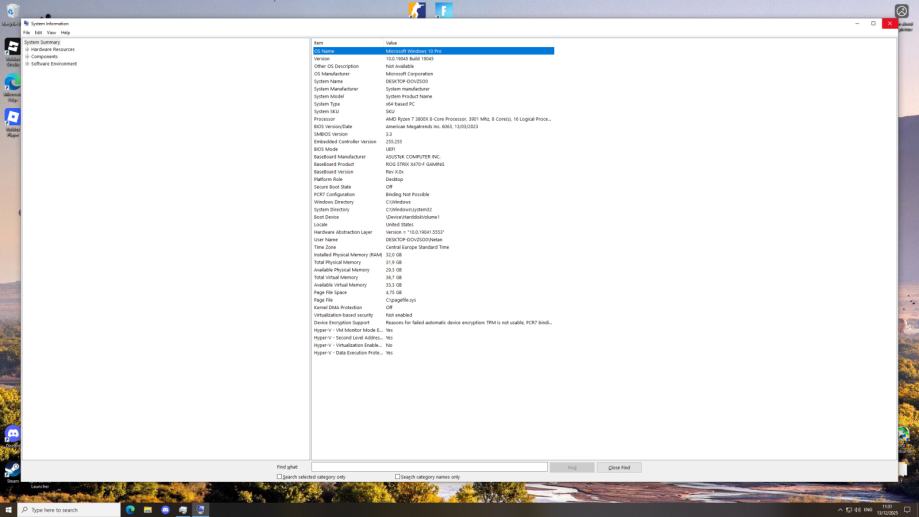
Task: Select System Summary in the tree
Action: 42,42
